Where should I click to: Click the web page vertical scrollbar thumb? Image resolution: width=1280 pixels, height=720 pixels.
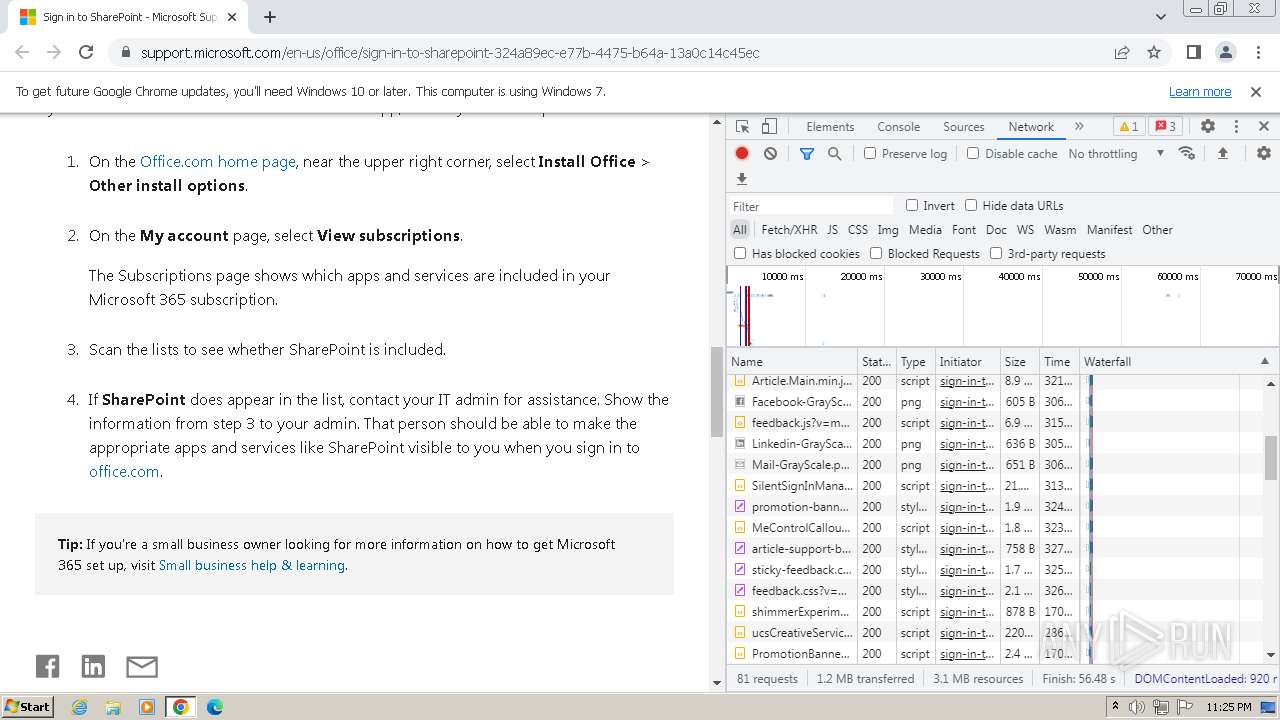click(716, 392)
